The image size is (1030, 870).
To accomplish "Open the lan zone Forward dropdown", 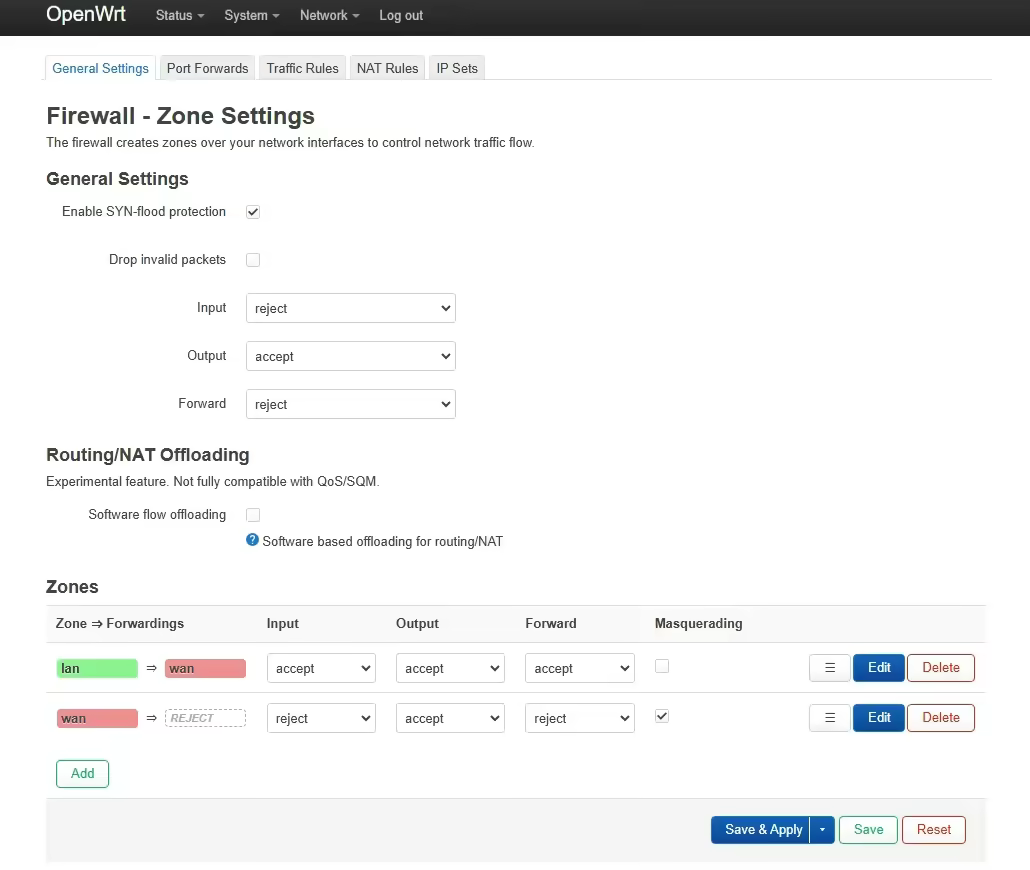I will point(579,668).
